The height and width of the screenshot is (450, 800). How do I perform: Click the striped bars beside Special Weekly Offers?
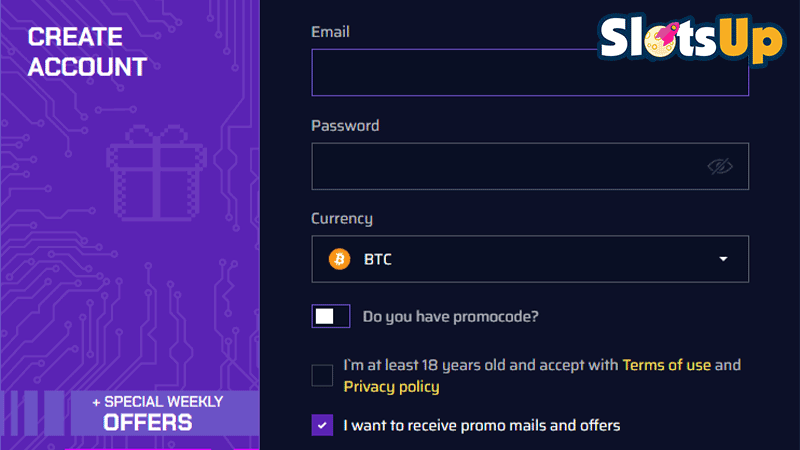point(34,413)
